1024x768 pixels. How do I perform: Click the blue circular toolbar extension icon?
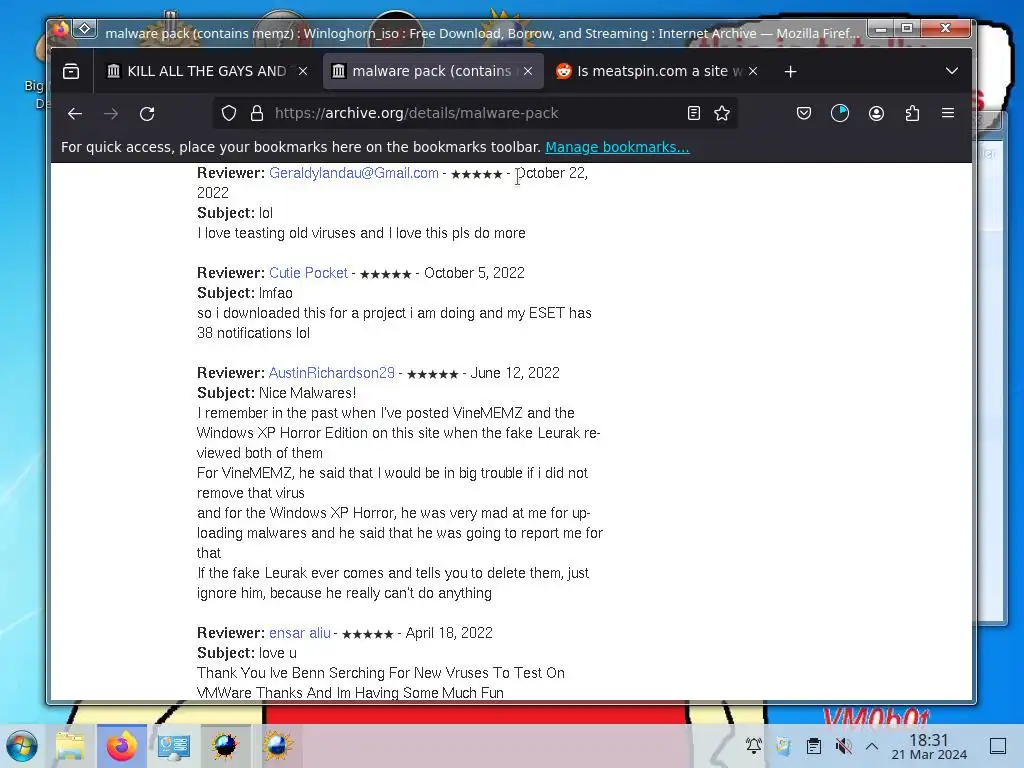click(840, 114)
